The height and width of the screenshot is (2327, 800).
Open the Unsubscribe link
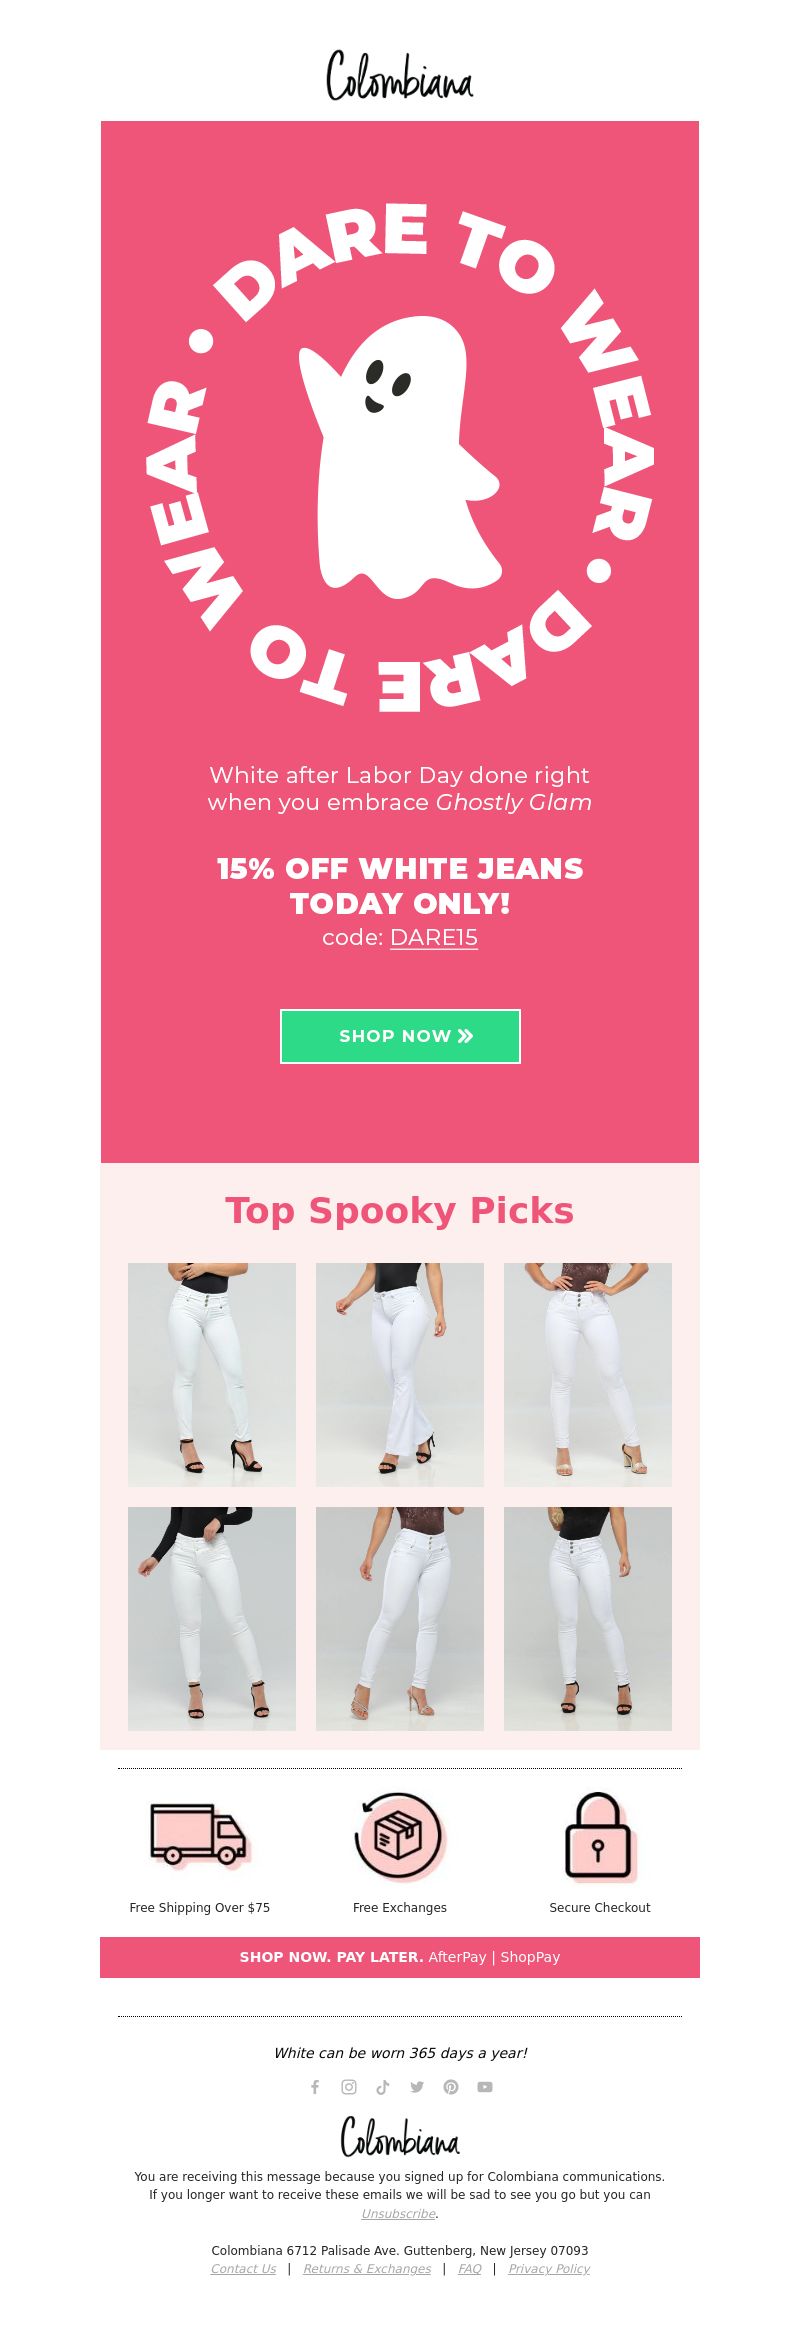tap(399, 2213)
